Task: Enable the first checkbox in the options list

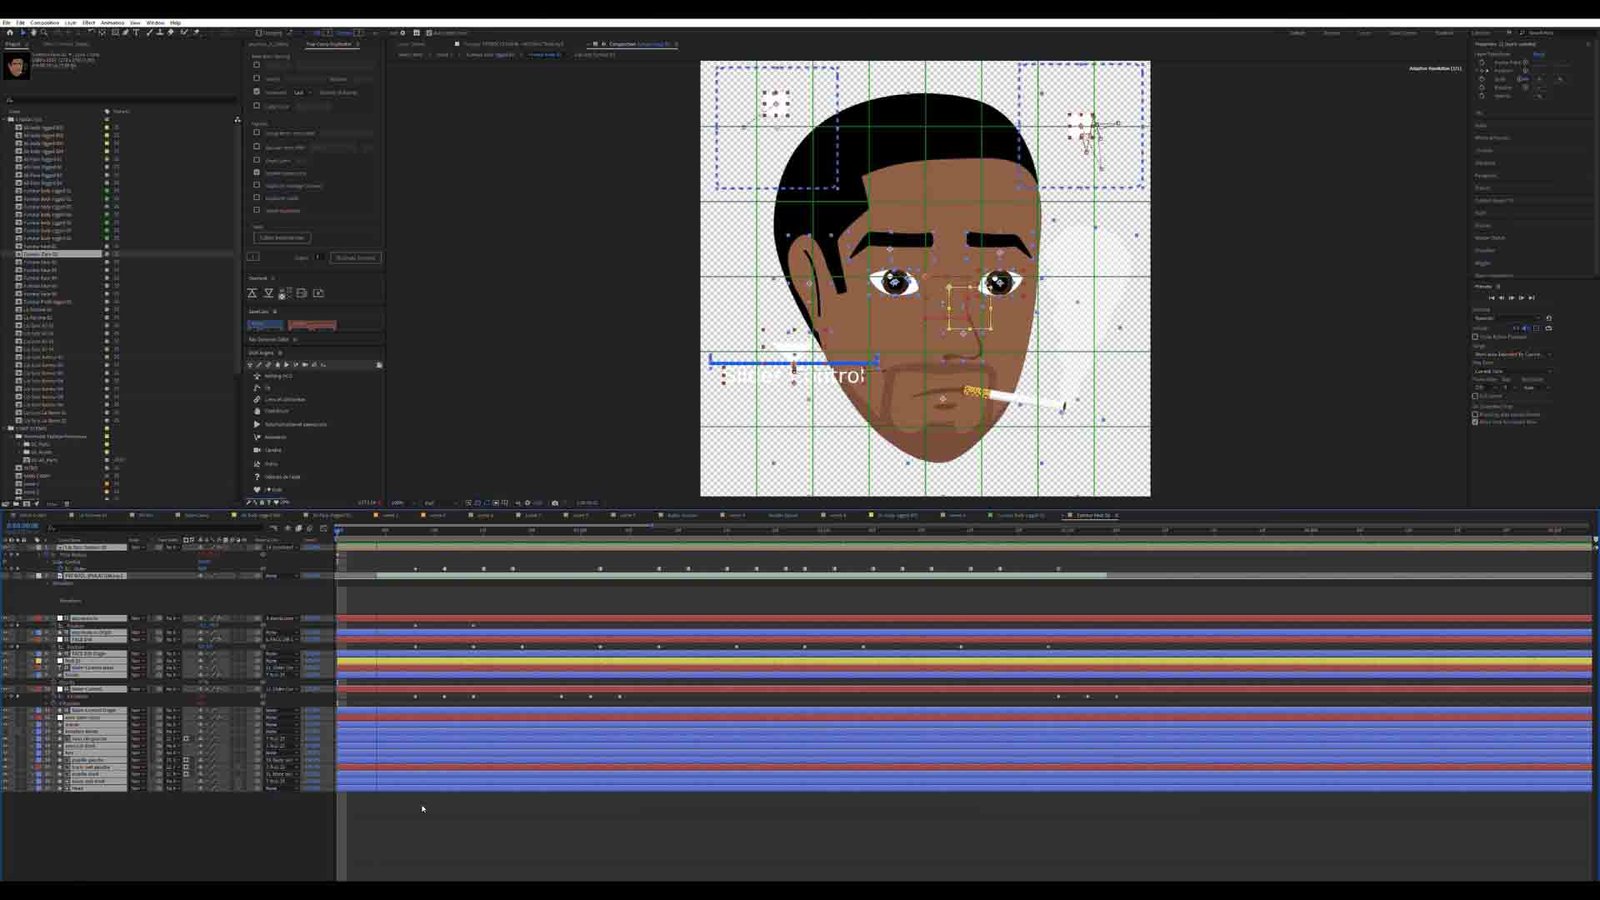Action: 257,133
